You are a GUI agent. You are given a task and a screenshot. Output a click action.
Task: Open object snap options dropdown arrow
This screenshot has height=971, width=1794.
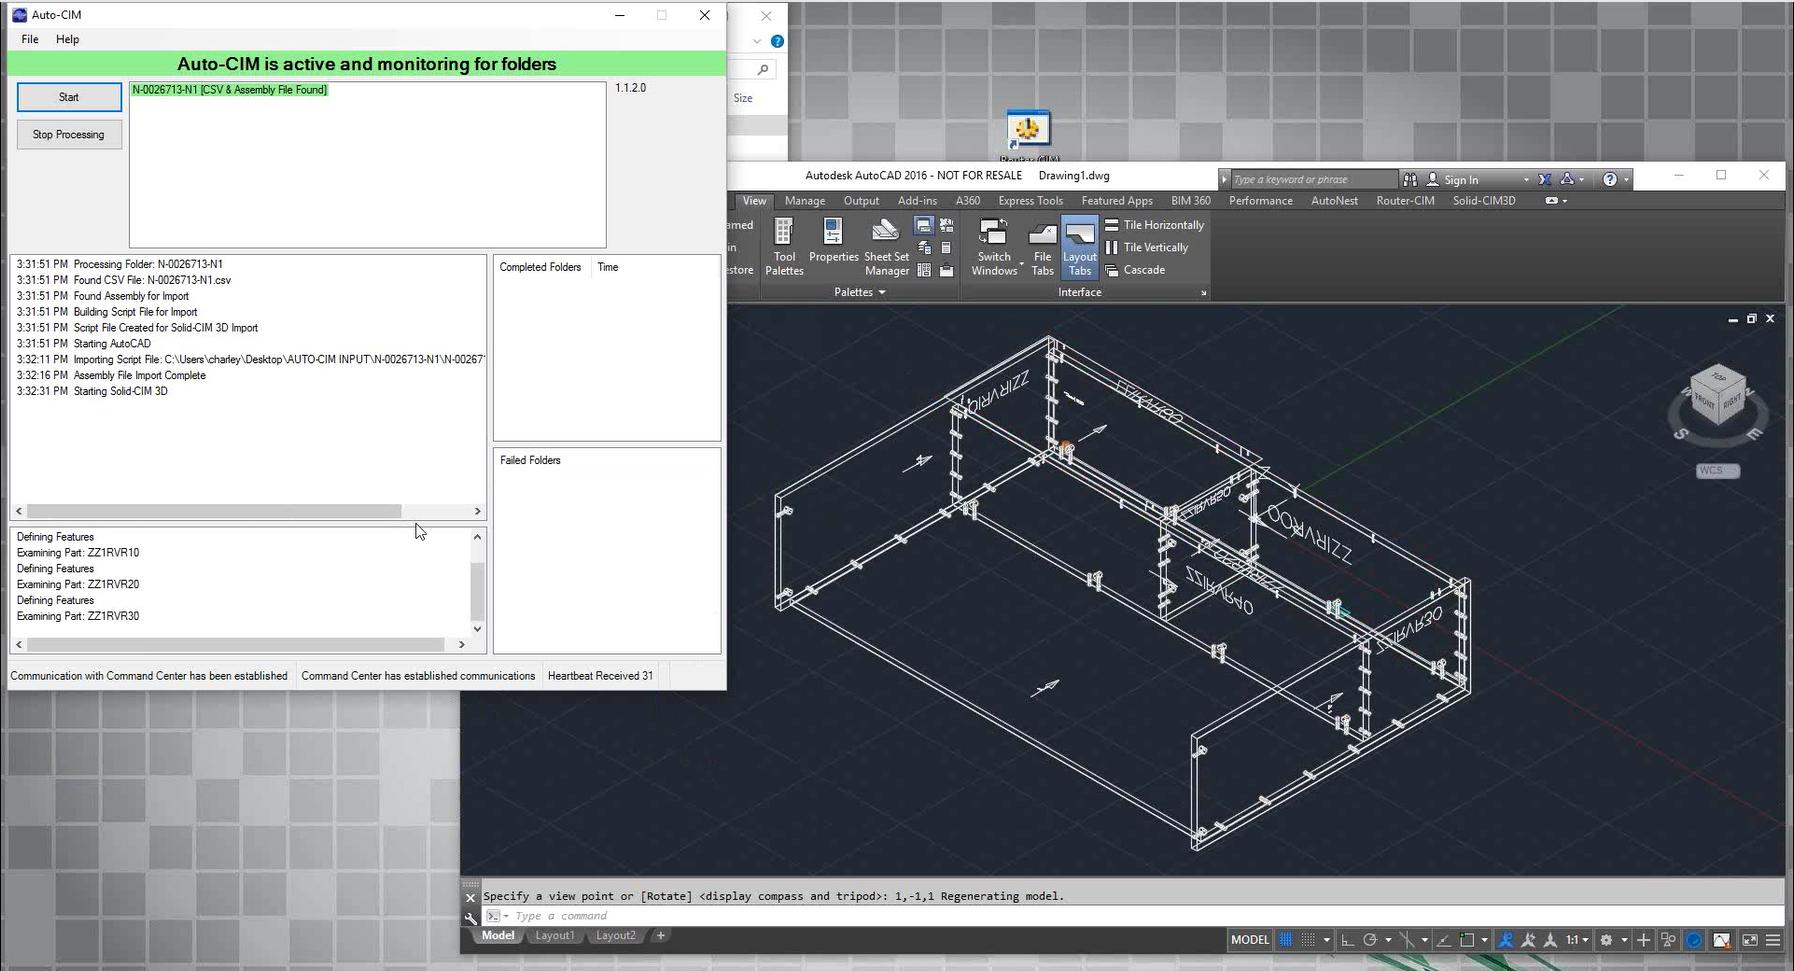tap(1484, 941)
